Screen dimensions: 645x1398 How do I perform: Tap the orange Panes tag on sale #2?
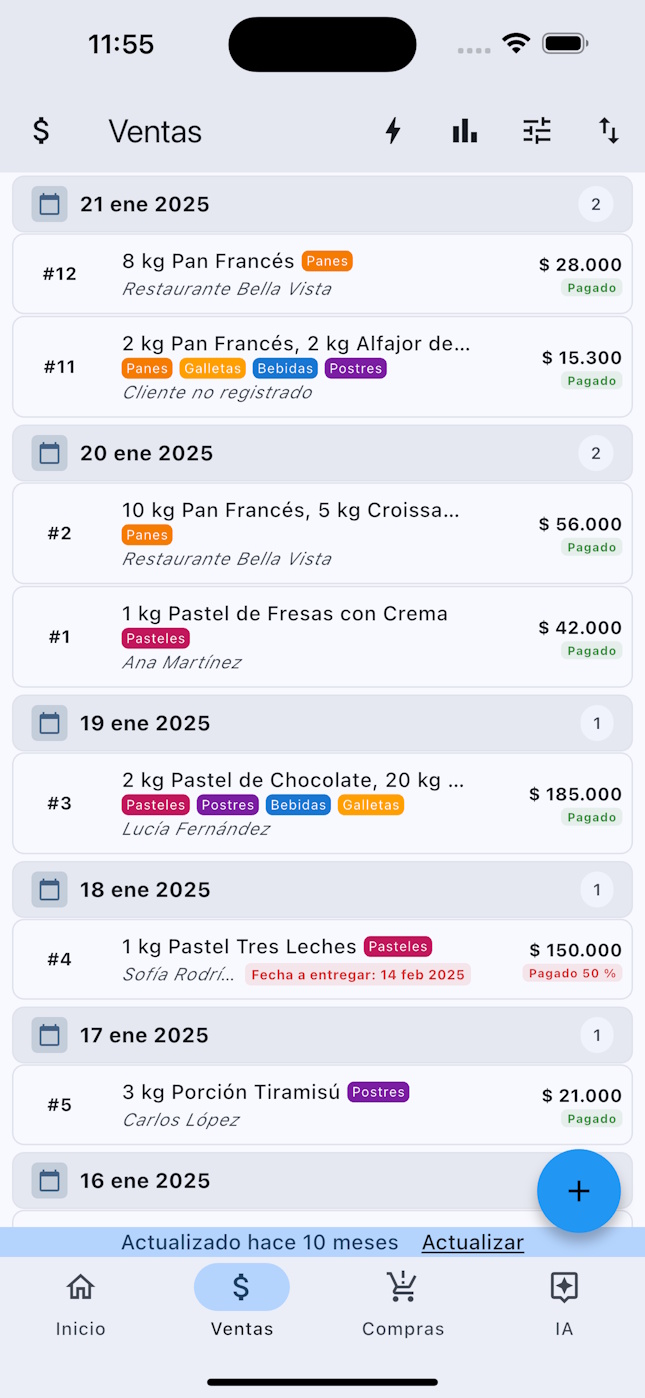147,535
